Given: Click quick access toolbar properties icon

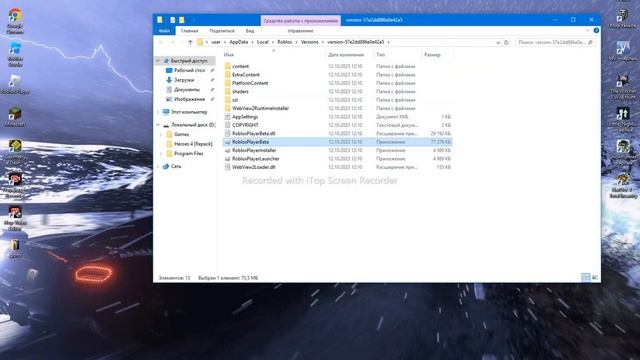Looking at the screenshot, I should pos(173,20).
